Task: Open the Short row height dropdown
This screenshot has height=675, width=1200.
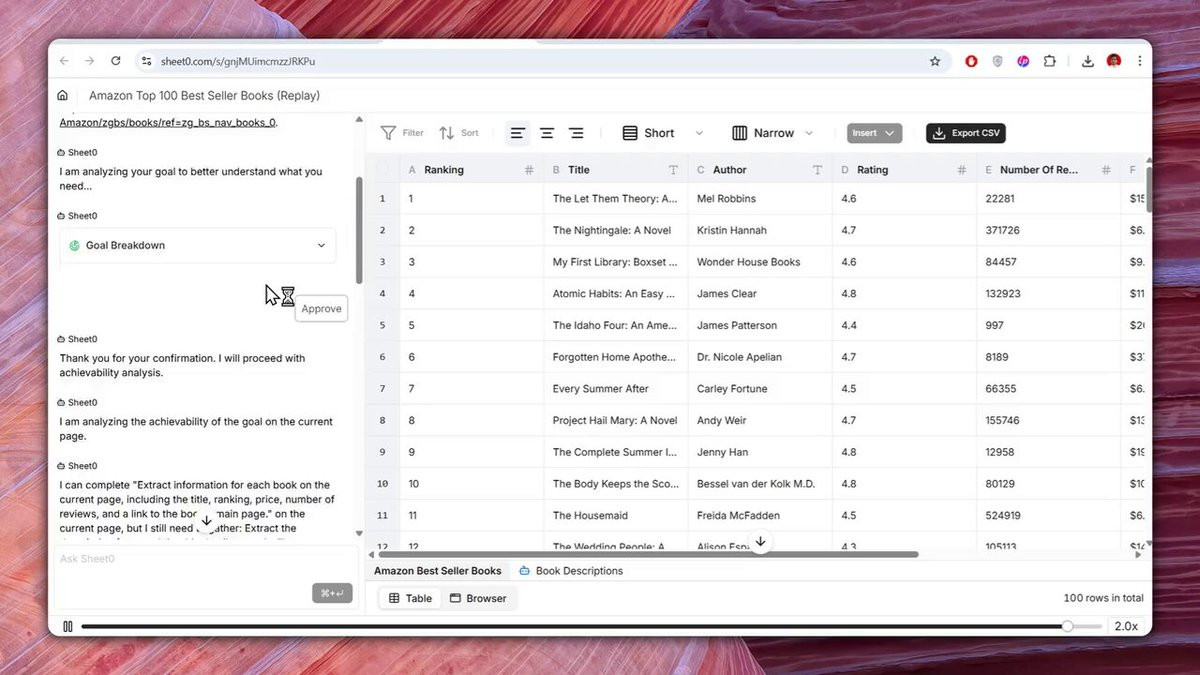Action: [x=663, y=133]
